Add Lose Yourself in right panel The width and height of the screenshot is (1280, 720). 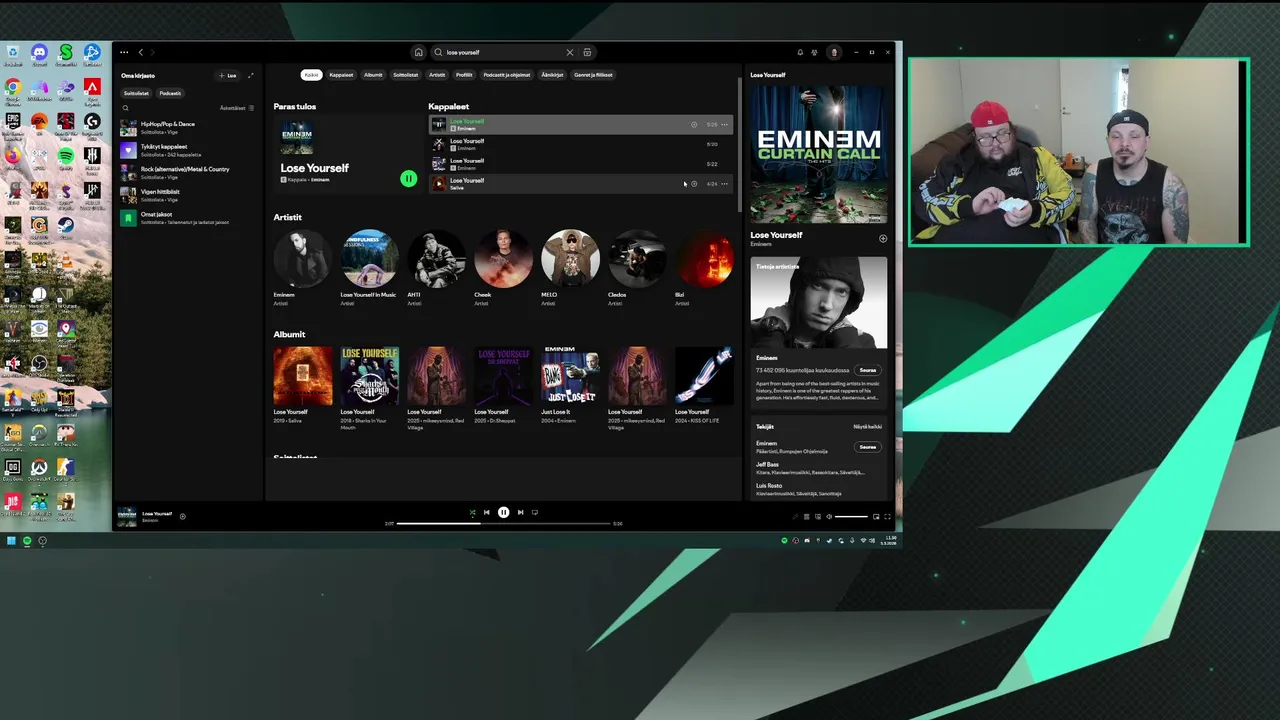tap(883, 239)
